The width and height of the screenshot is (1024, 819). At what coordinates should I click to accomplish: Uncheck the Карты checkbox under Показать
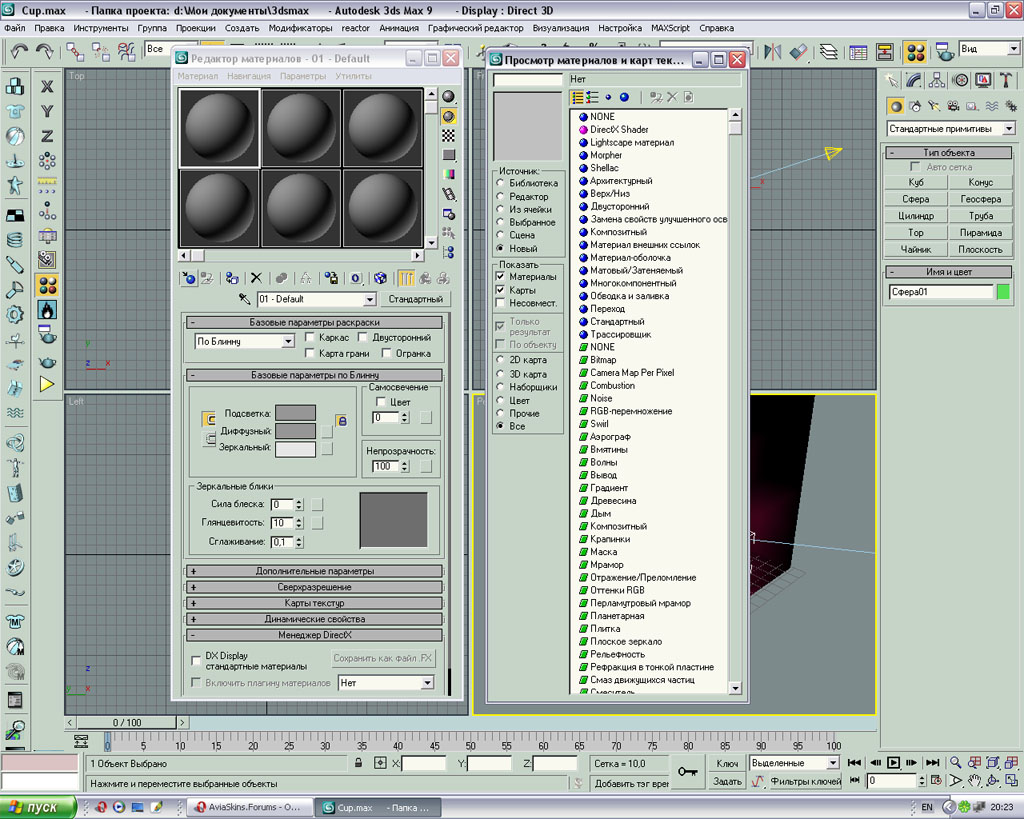tap(501, 290)
